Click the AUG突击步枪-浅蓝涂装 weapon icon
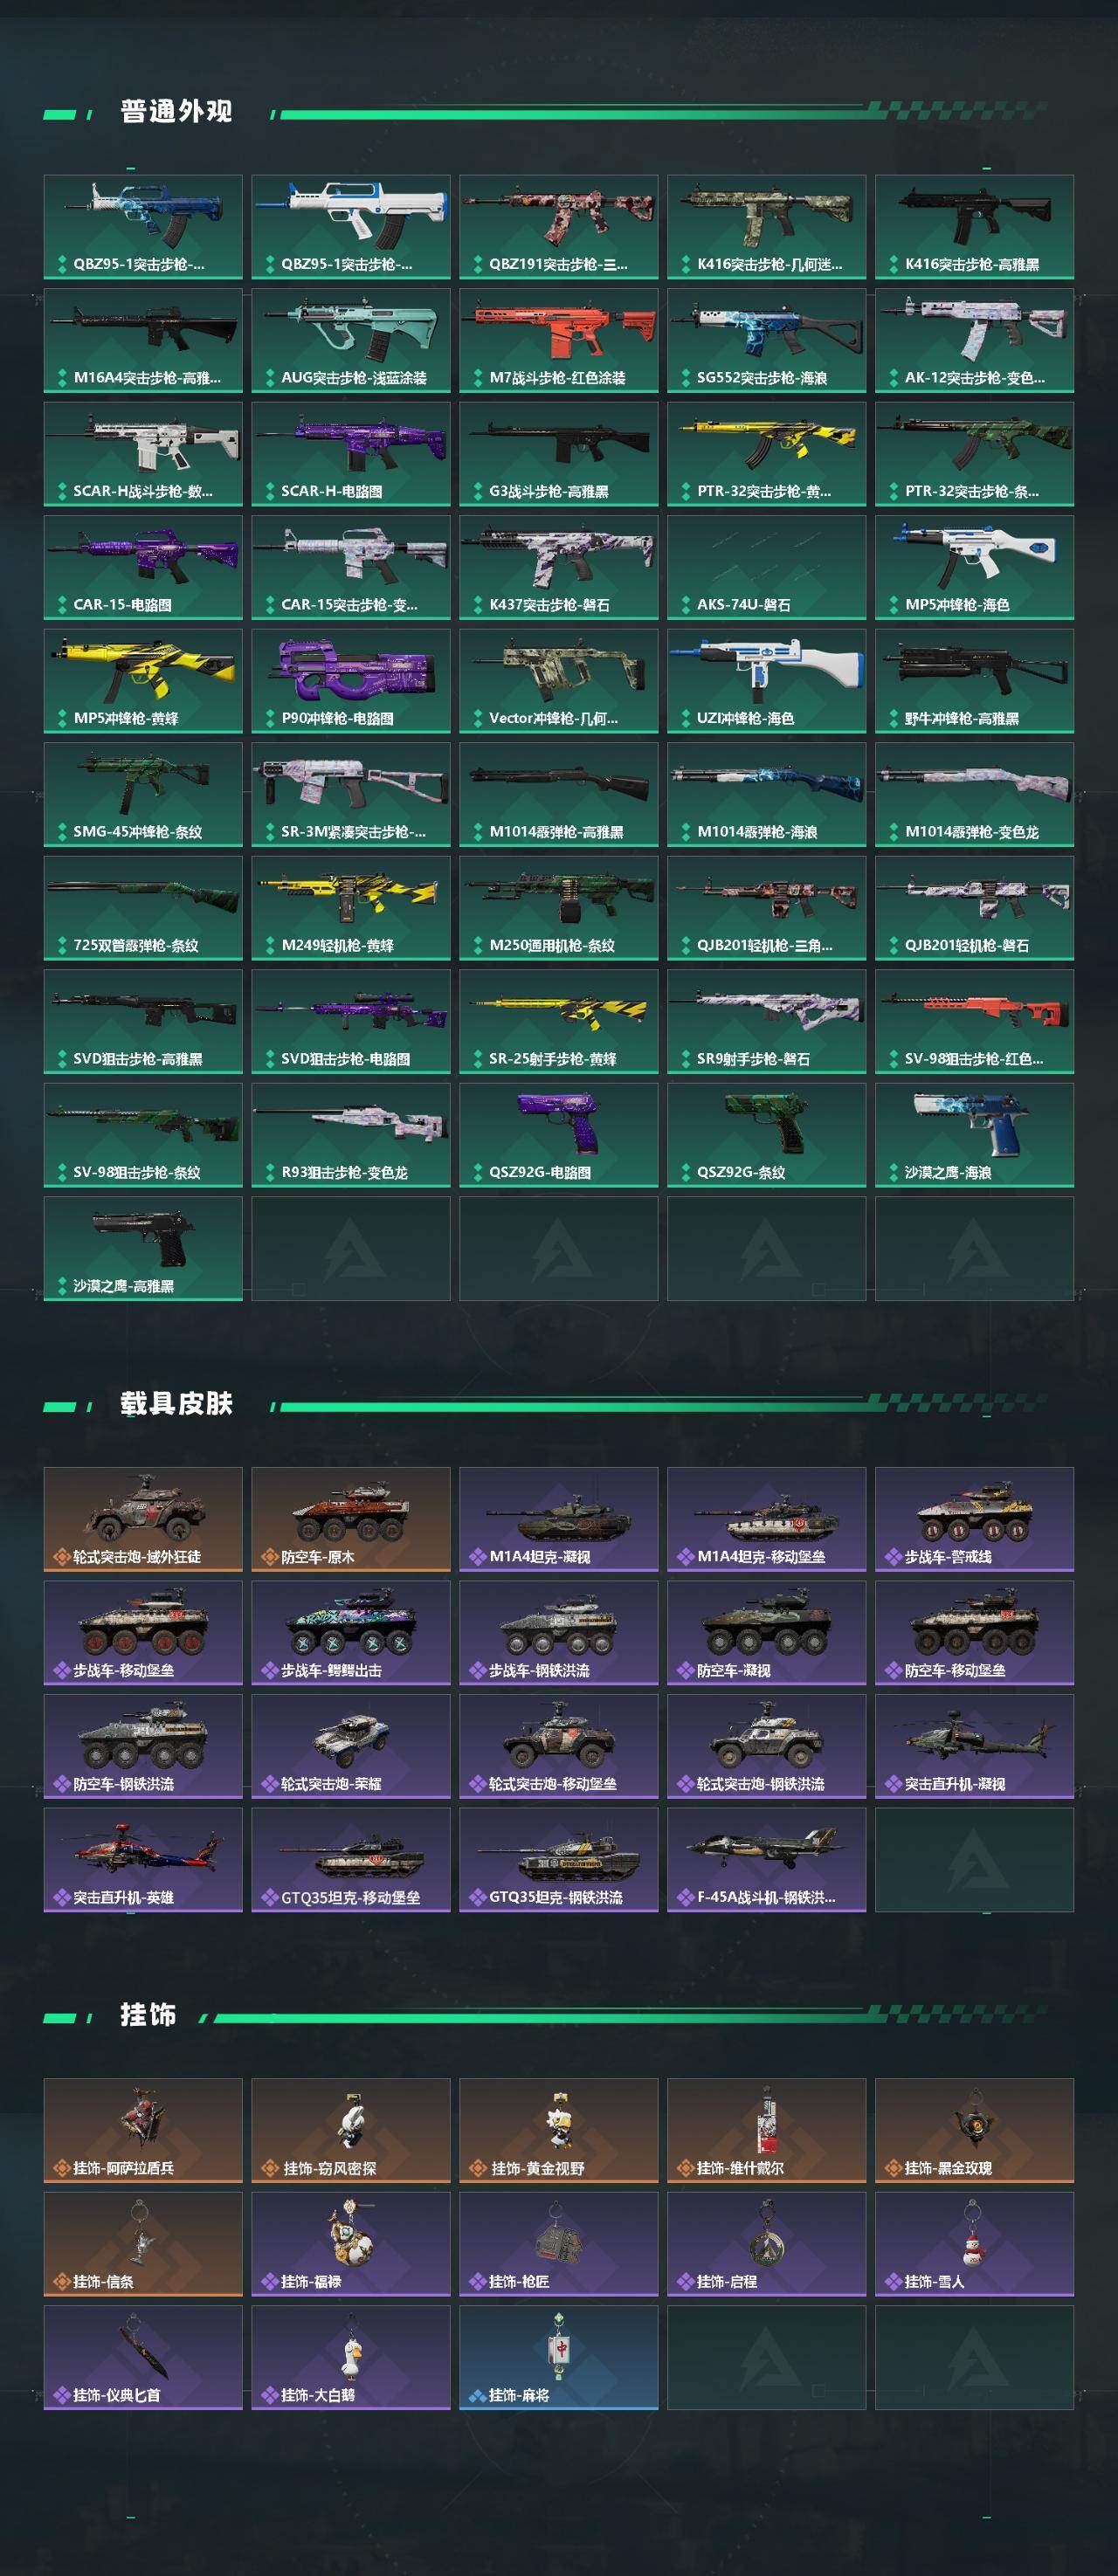Image resolution: width=1118 pixels, height=2576 pixels. coord(351,328)
